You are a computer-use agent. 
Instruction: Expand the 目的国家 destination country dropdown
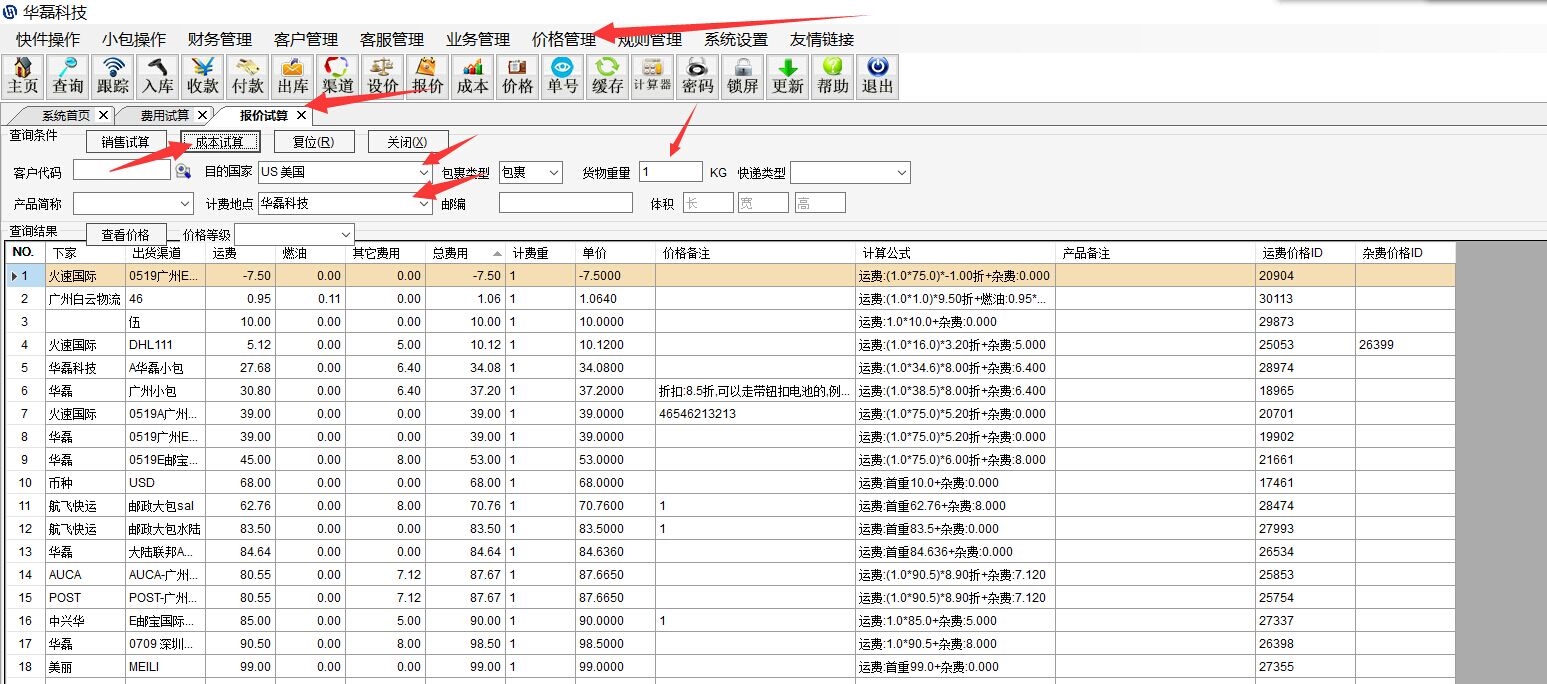[x=424, y=172]
